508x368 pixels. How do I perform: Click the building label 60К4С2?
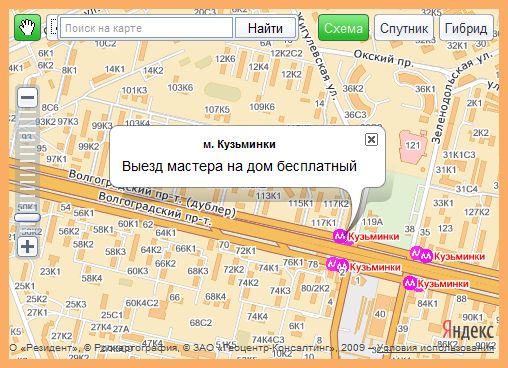(x=142, y=303)
